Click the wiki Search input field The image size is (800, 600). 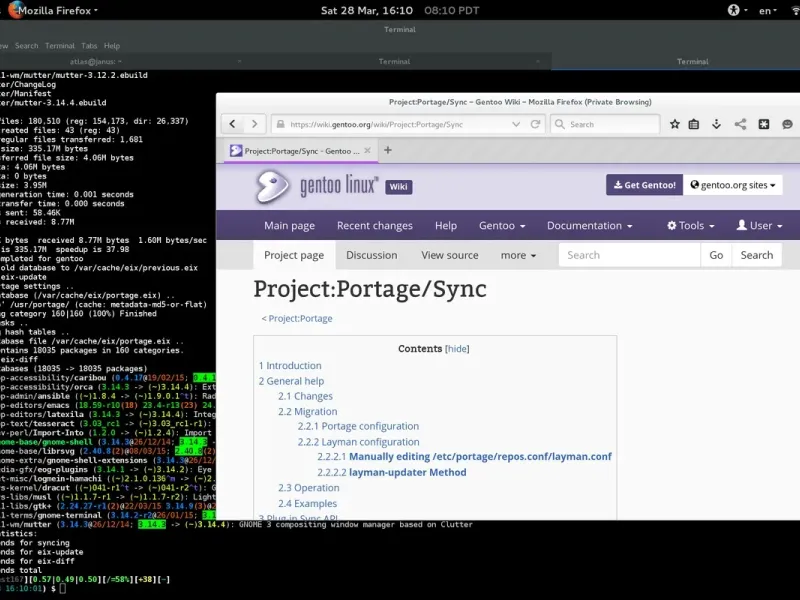pyautogui.click(x=628, y=255)
